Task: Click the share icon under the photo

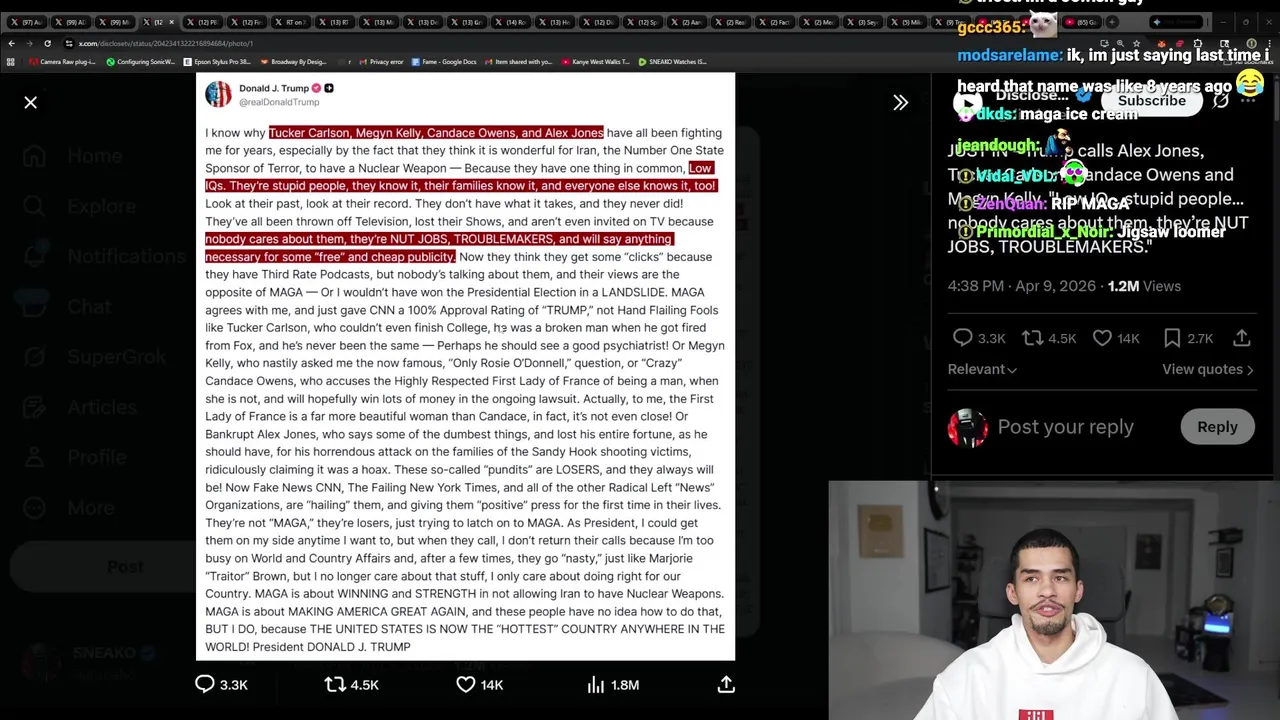Action: 726,684
